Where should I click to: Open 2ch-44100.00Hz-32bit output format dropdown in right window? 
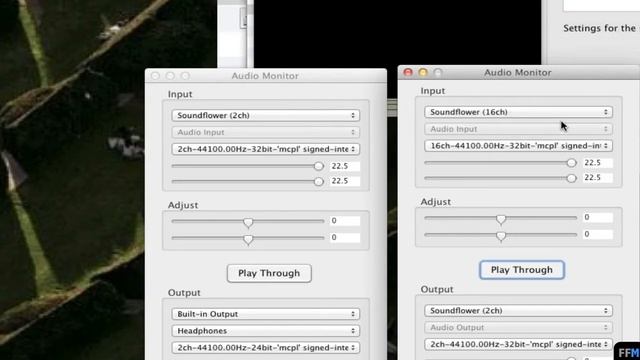click(x=518, y=344)
